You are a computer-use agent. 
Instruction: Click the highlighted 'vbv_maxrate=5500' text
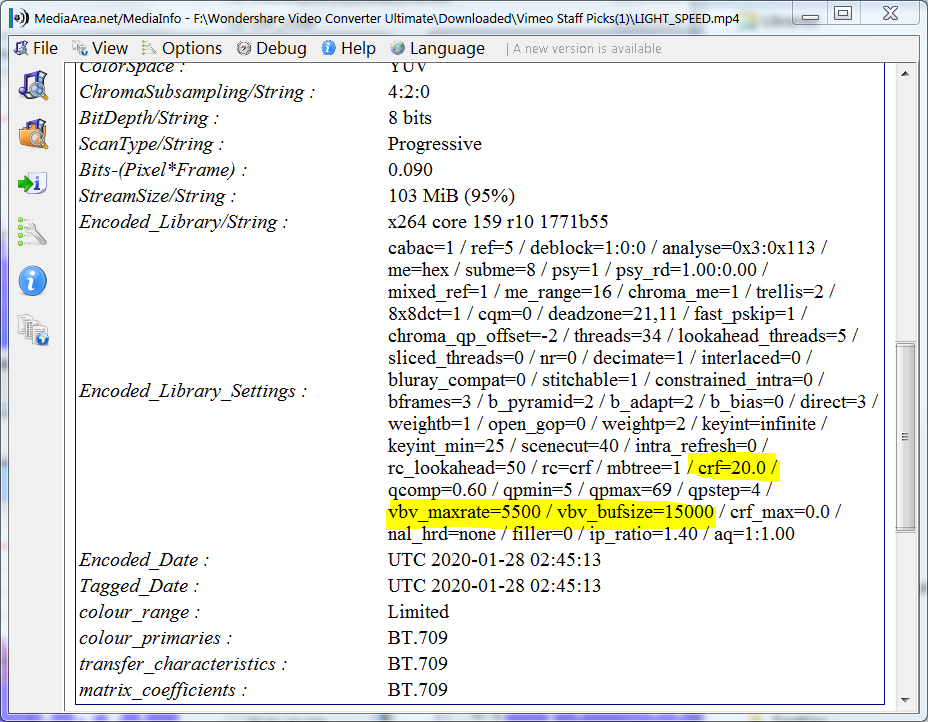click(464, 512)
